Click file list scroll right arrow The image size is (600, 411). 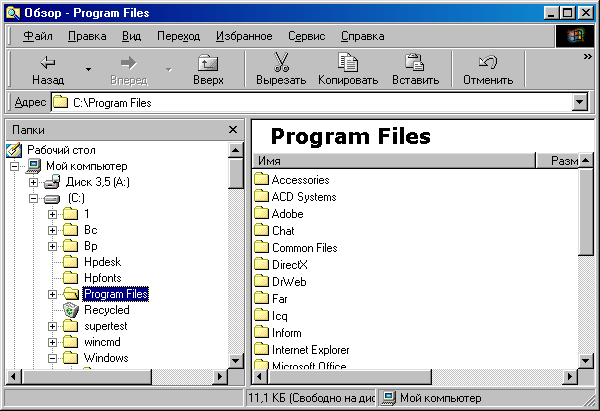pos(570,377)
